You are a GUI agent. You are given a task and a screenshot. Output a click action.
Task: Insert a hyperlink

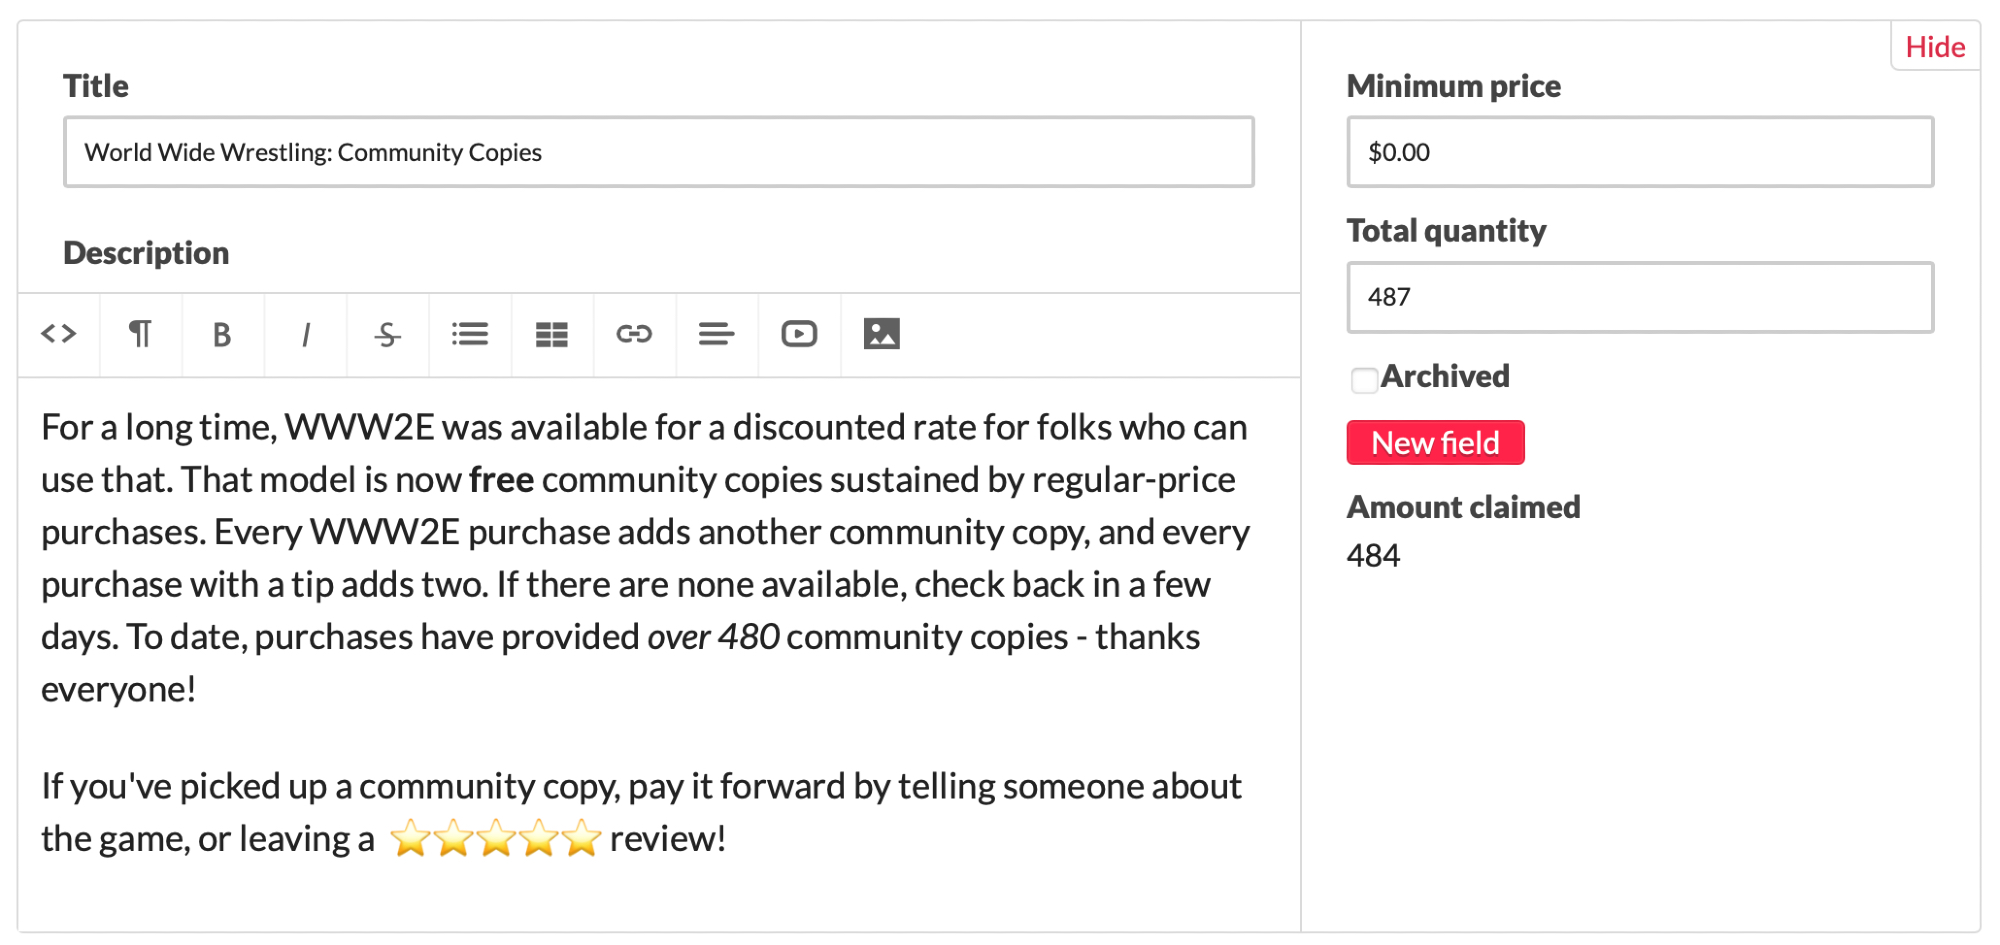(634, 334)
